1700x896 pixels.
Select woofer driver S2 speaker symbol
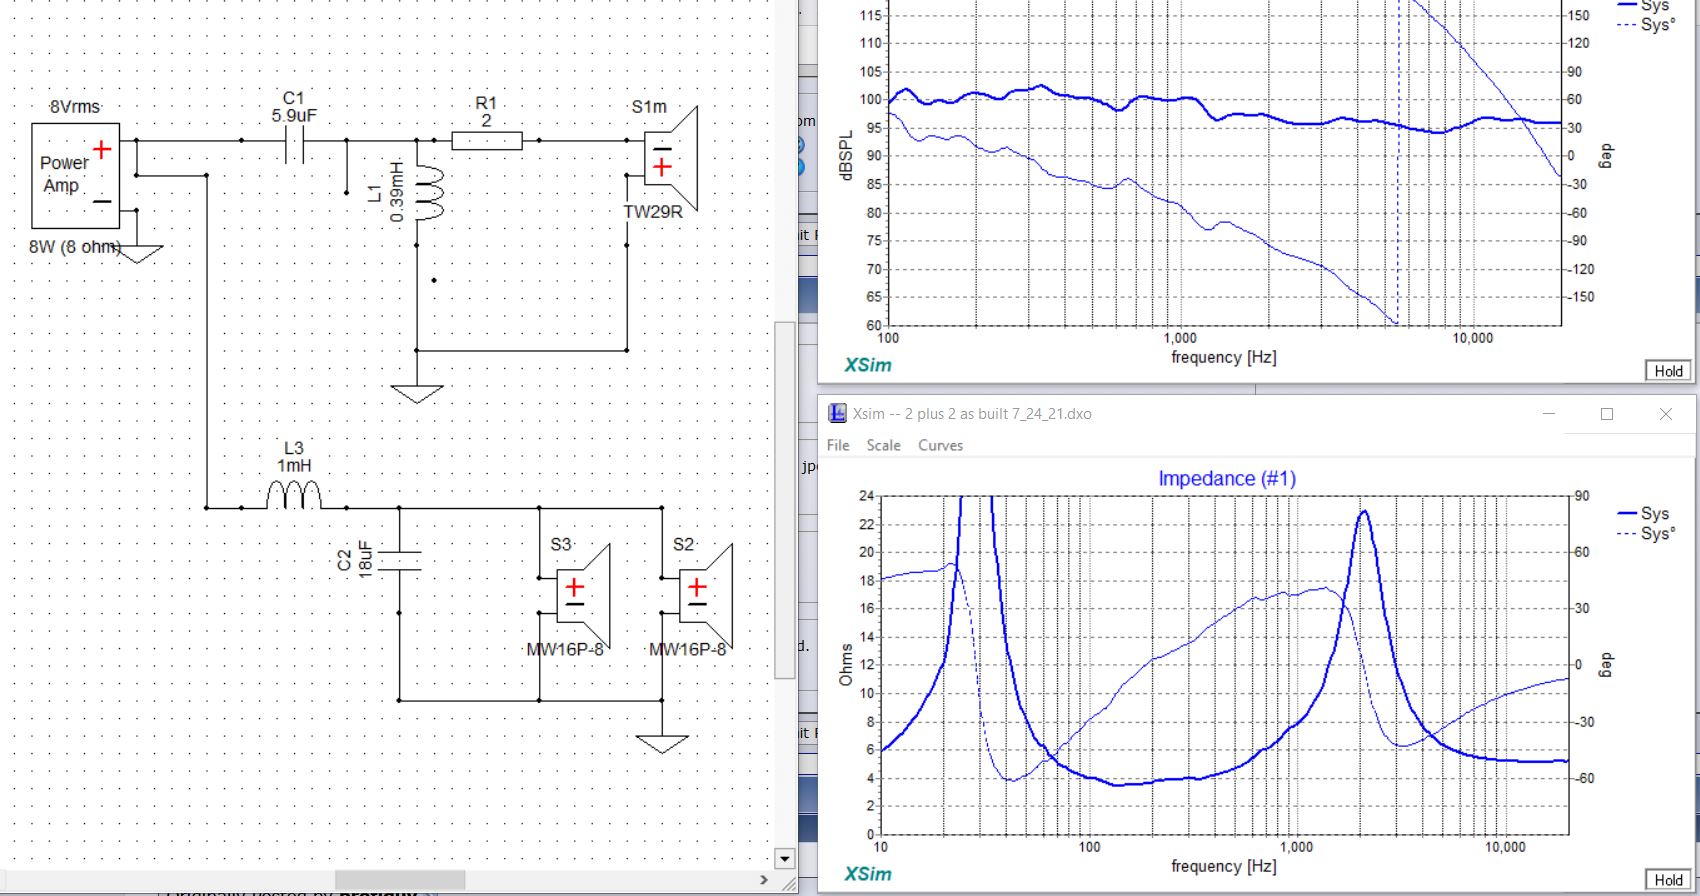[706, 597]
